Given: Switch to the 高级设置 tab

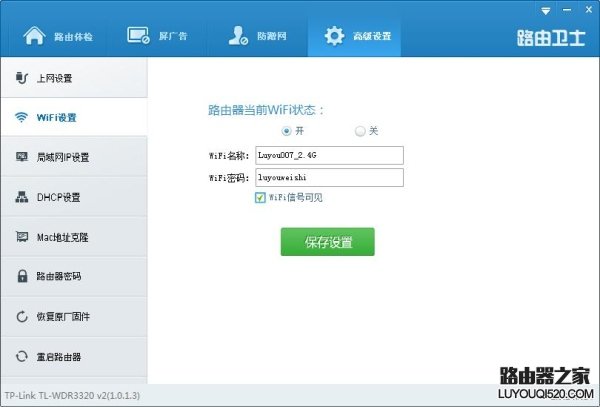Looking at the screenshot, I should (x=354, y=36).
